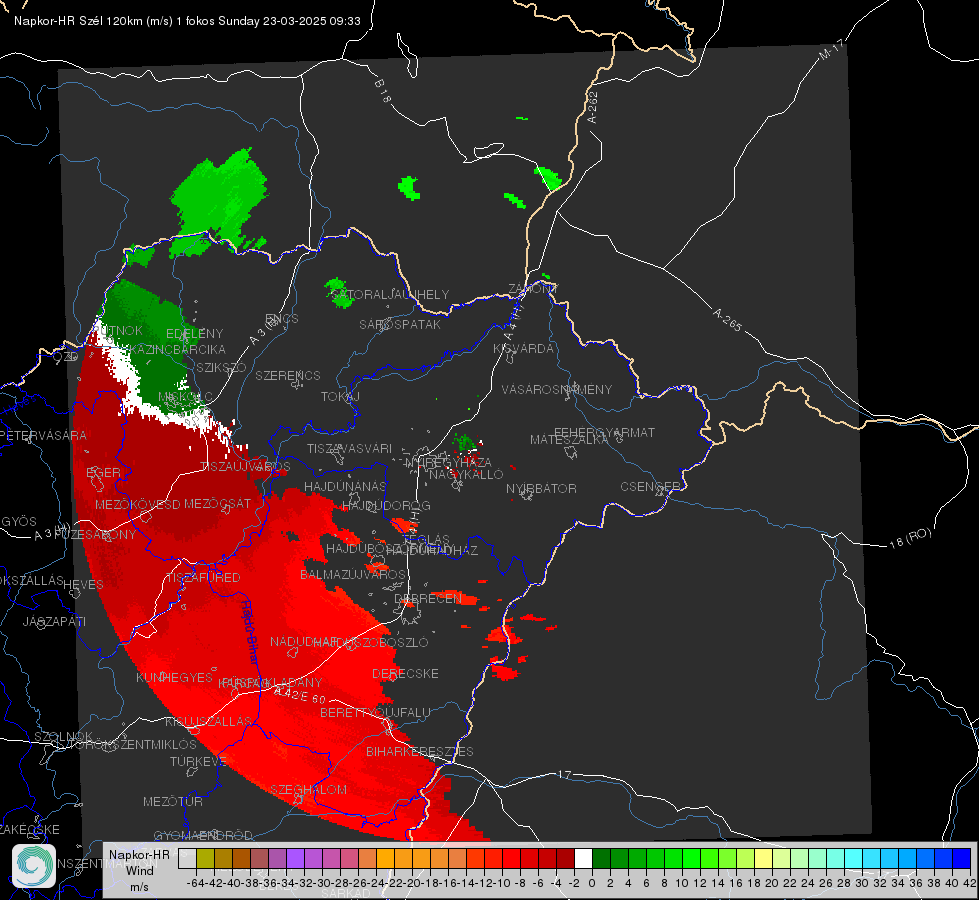Click the HAJDUNANAS town label

click(345, 487)
